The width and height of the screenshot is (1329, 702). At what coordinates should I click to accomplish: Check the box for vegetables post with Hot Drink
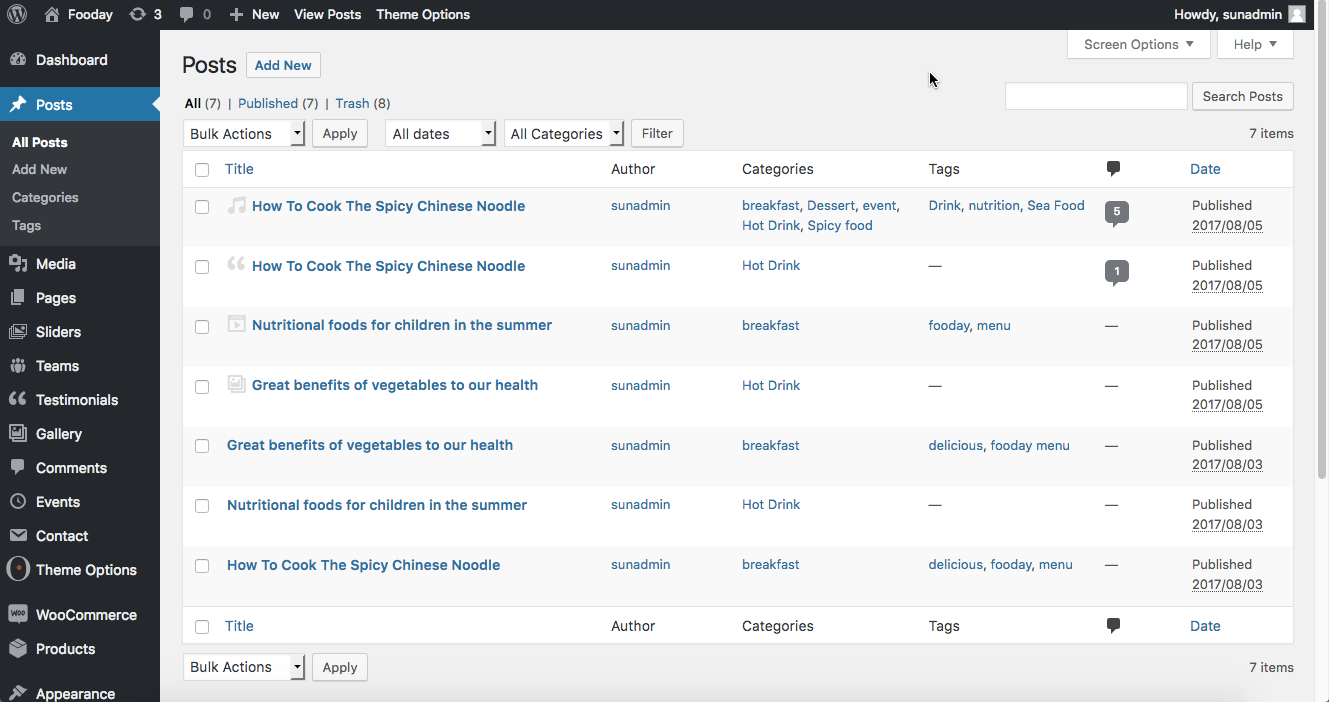[x=202, y=386]
